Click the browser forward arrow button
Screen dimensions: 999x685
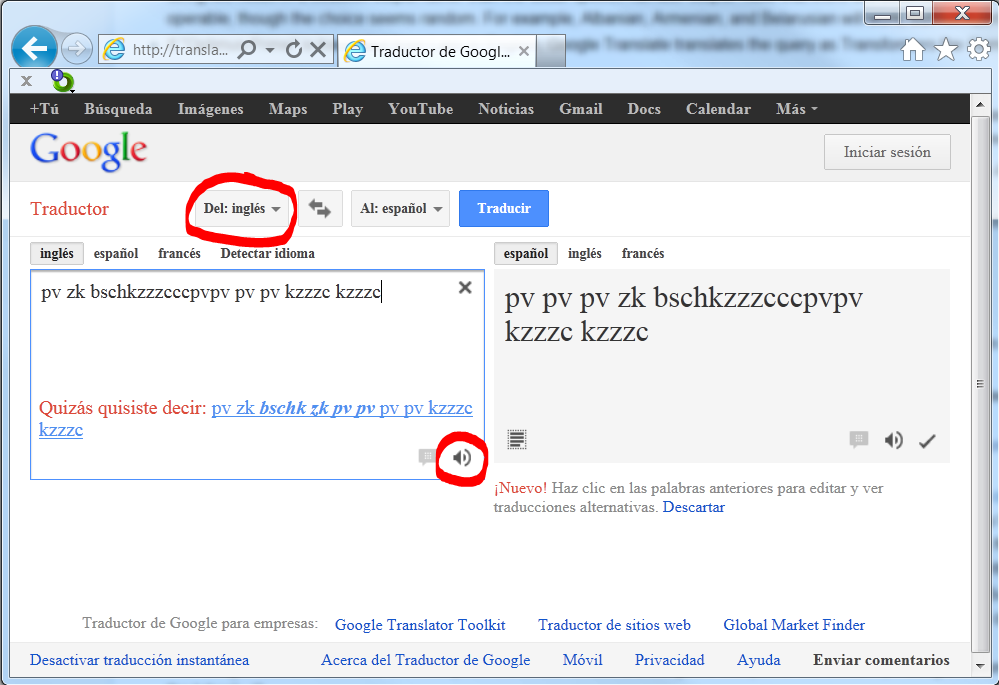point(77,48)
